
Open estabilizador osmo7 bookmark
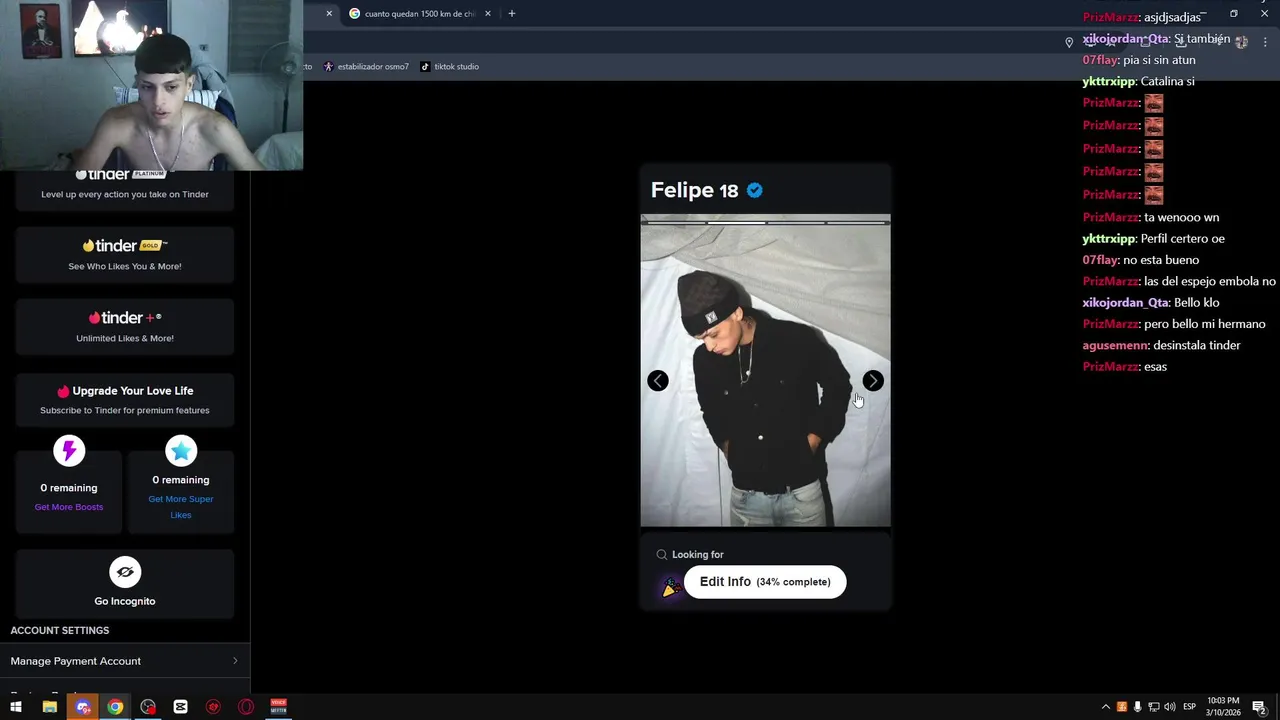point(366,67)
